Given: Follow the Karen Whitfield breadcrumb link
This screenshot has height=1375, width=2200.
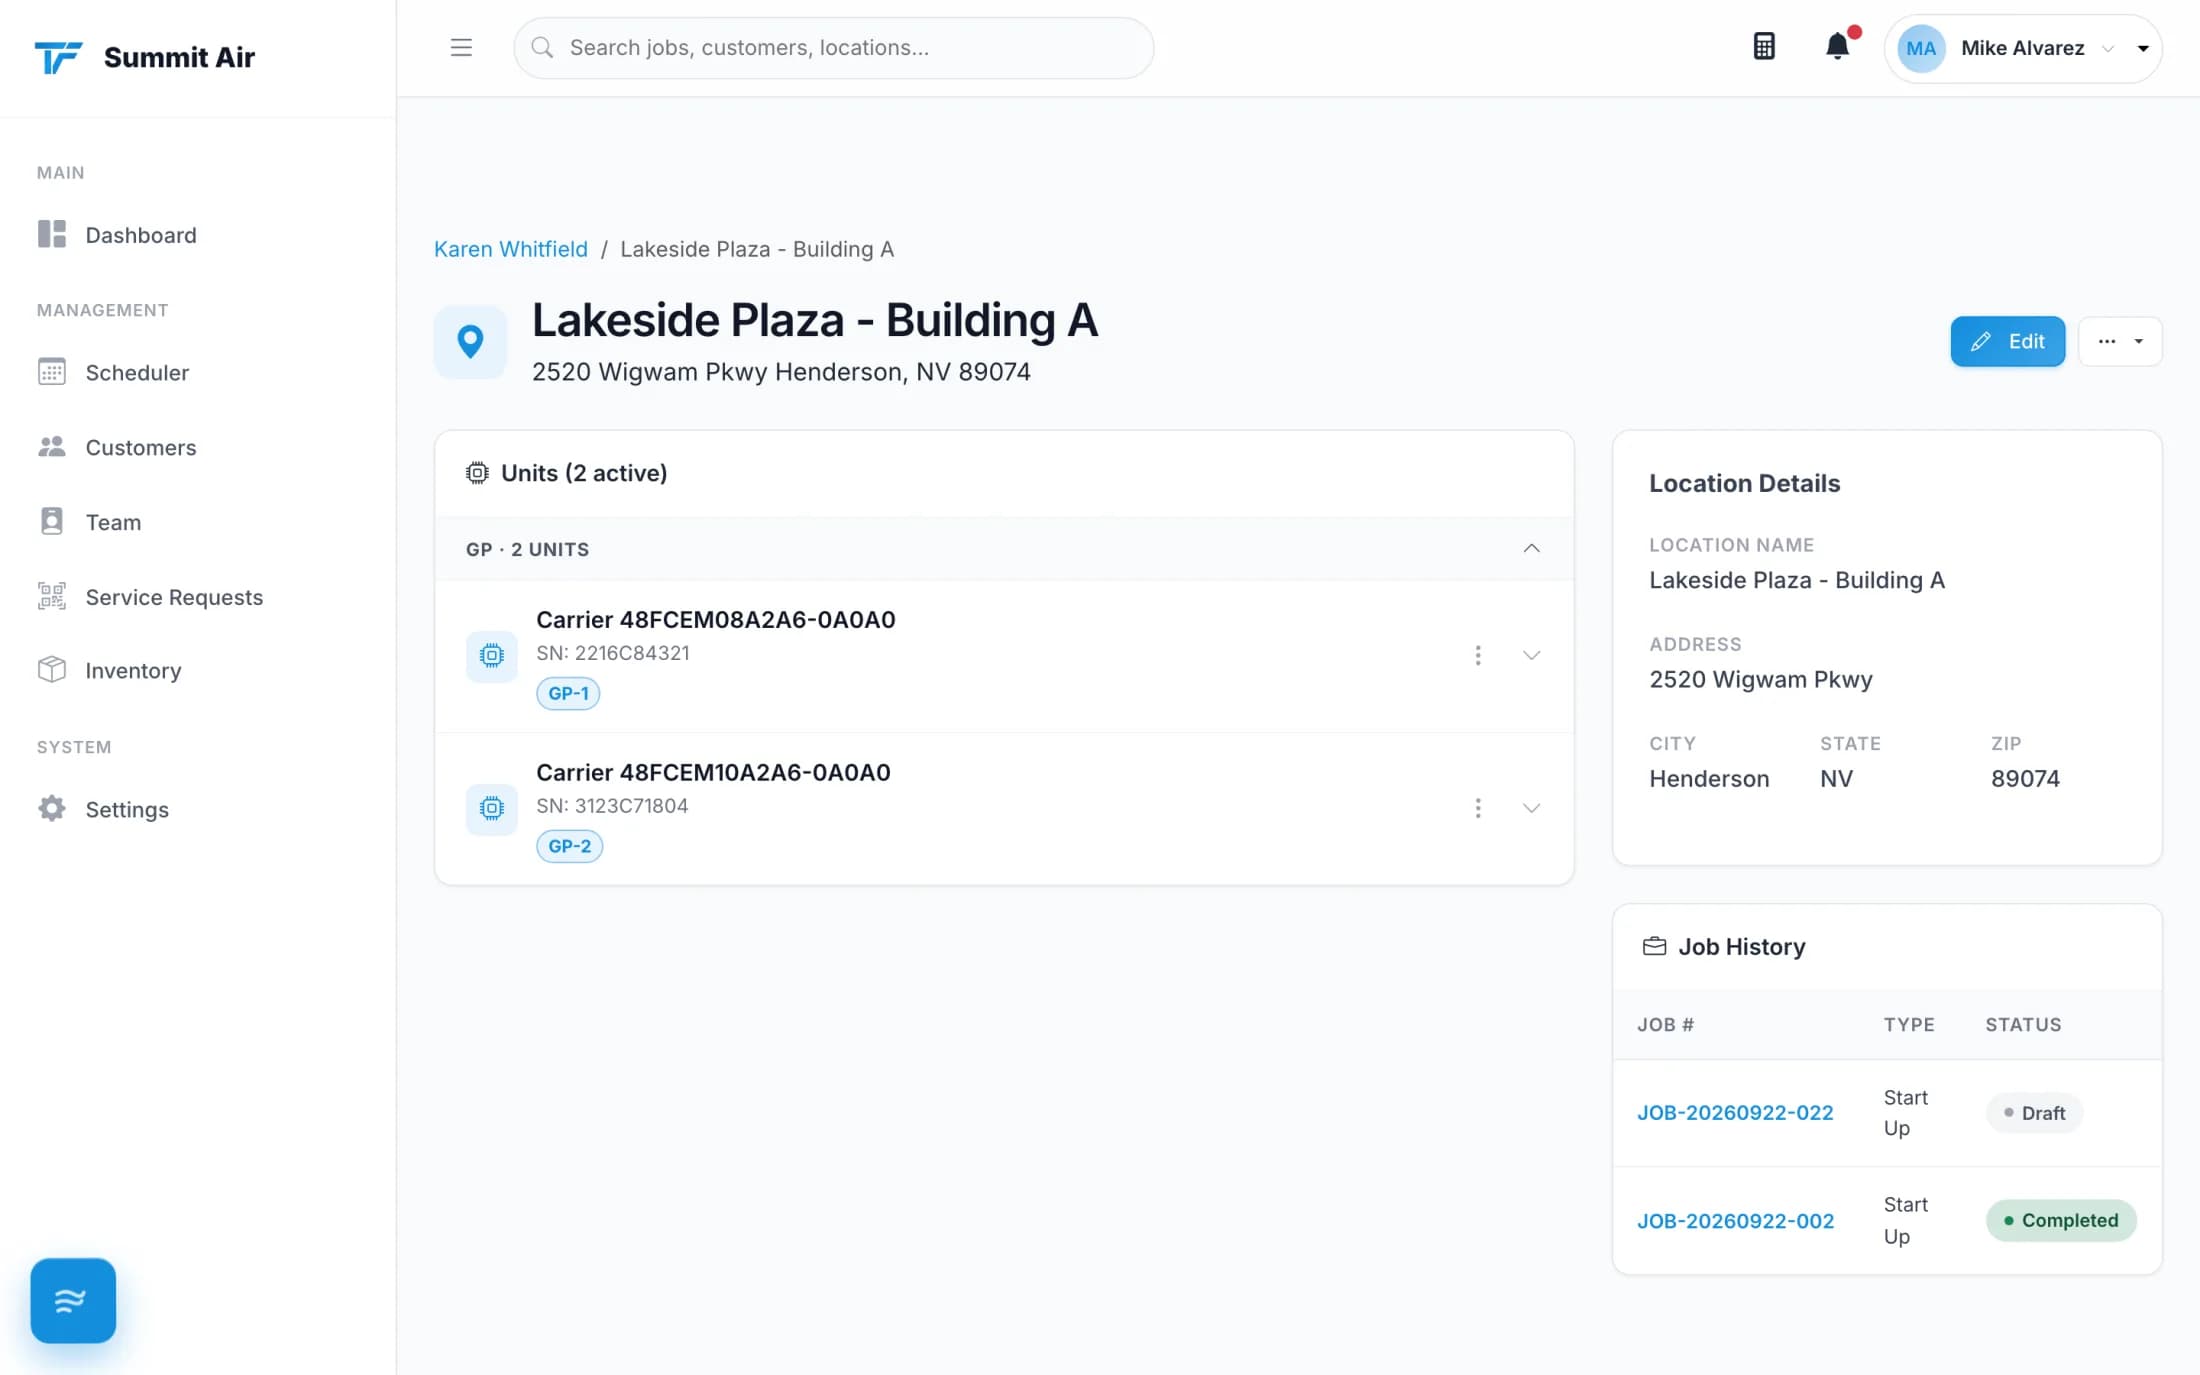Looking at the screenshot, I should (x=510, y=249).
